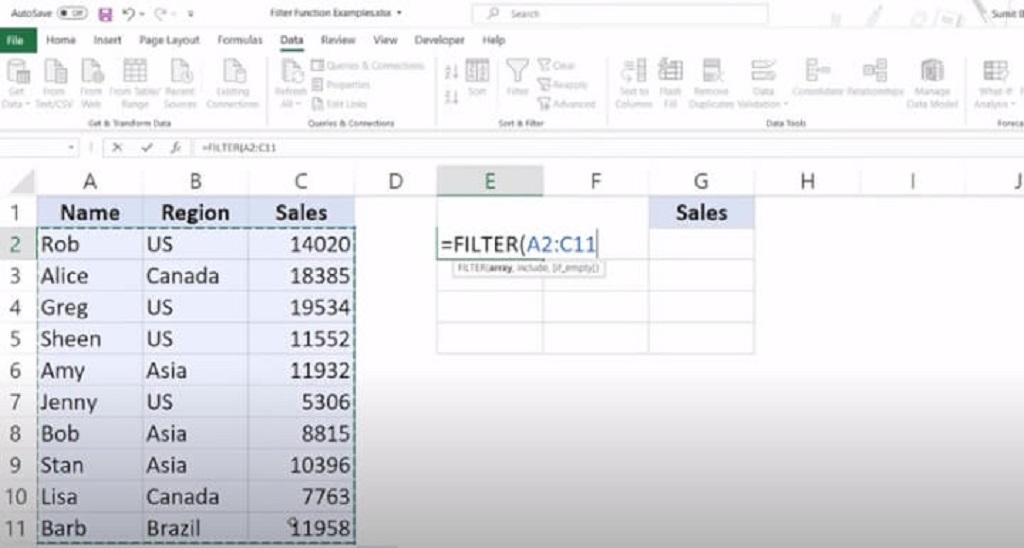Screen dimensions: 1024x548
Task: Click the Save disk icon
Action: pyautogui.click(x=104, y=14)
